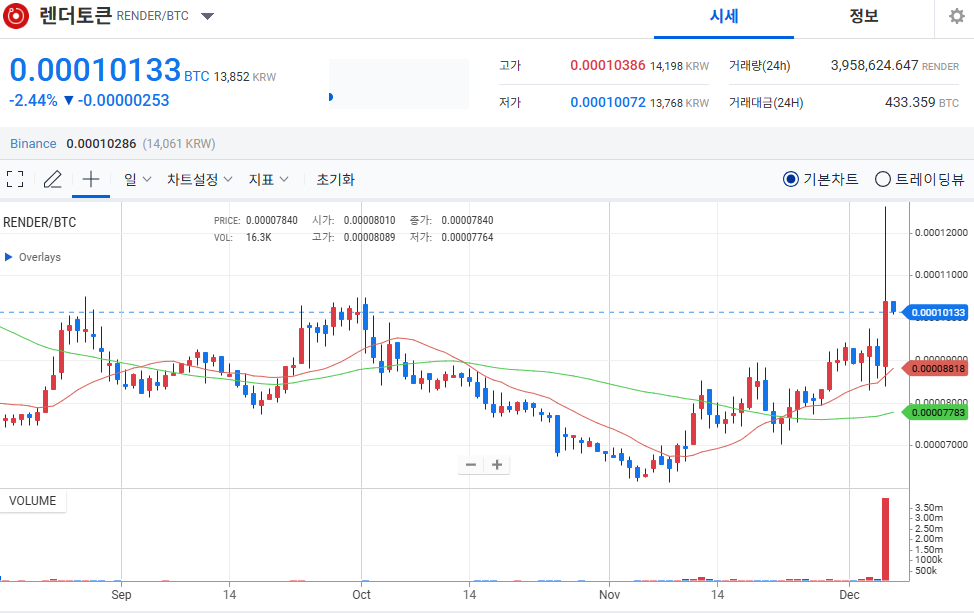Click the price drop arrow indicator
974x613 pixels.
click(66, 101)
